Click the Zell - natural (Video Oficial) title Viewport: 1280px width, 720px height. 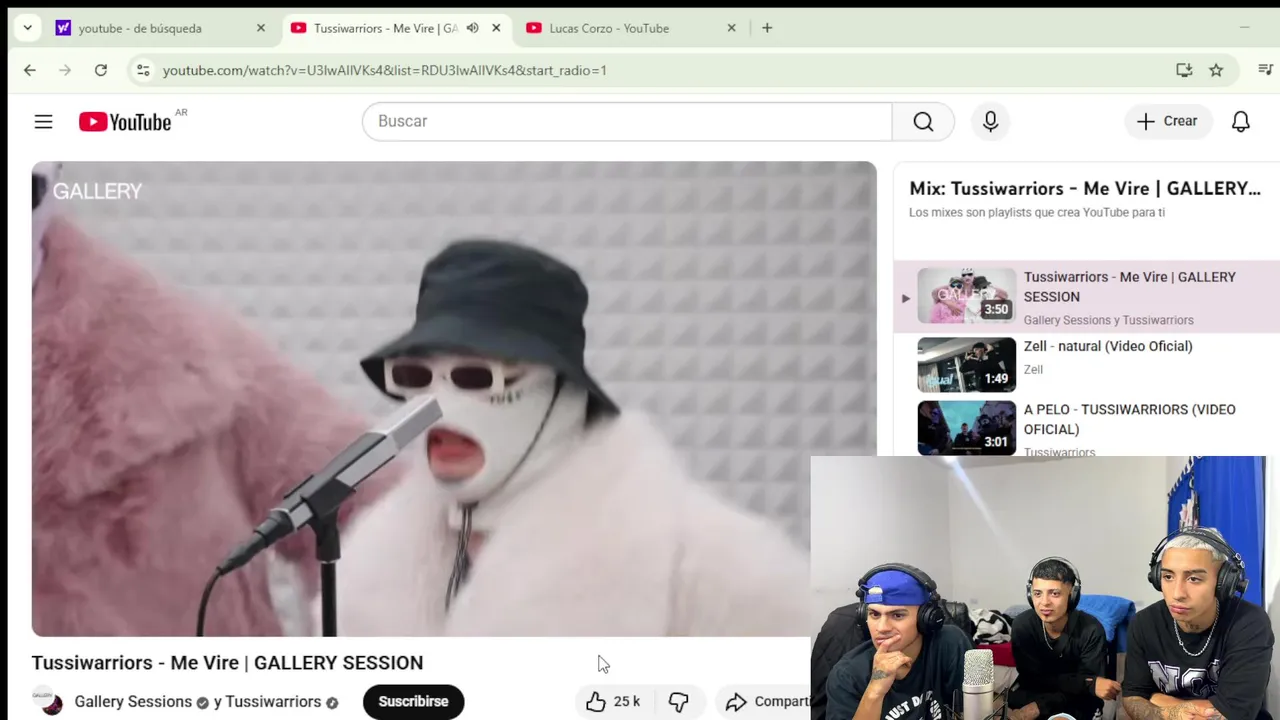[1108, 346]
